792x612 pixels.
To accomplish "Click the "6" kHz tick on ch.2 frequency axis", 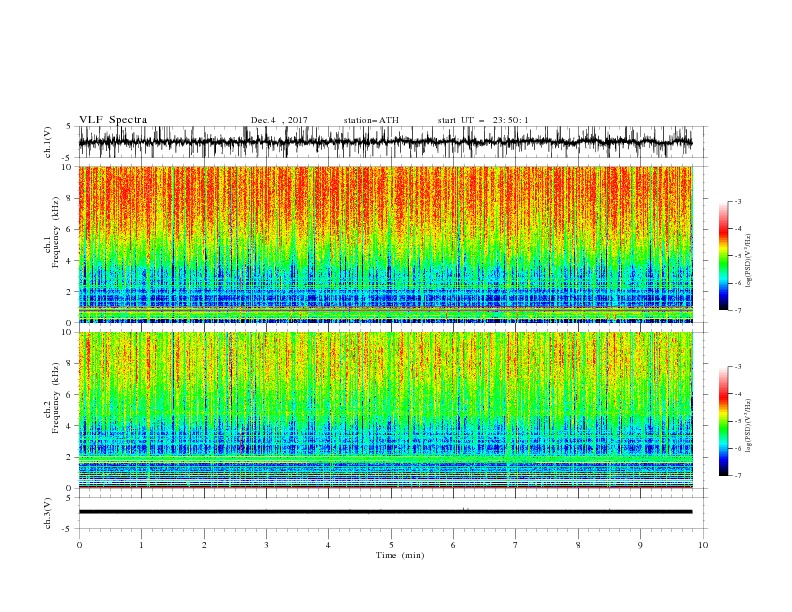I will 70,395.
